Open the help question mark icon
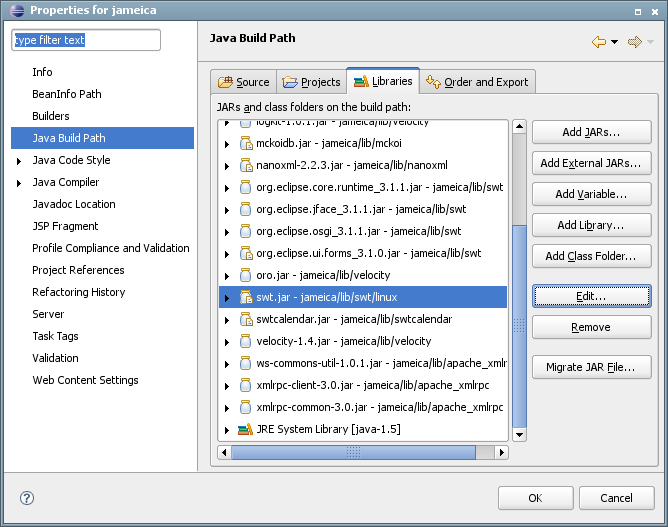 (x=27, y=498)
